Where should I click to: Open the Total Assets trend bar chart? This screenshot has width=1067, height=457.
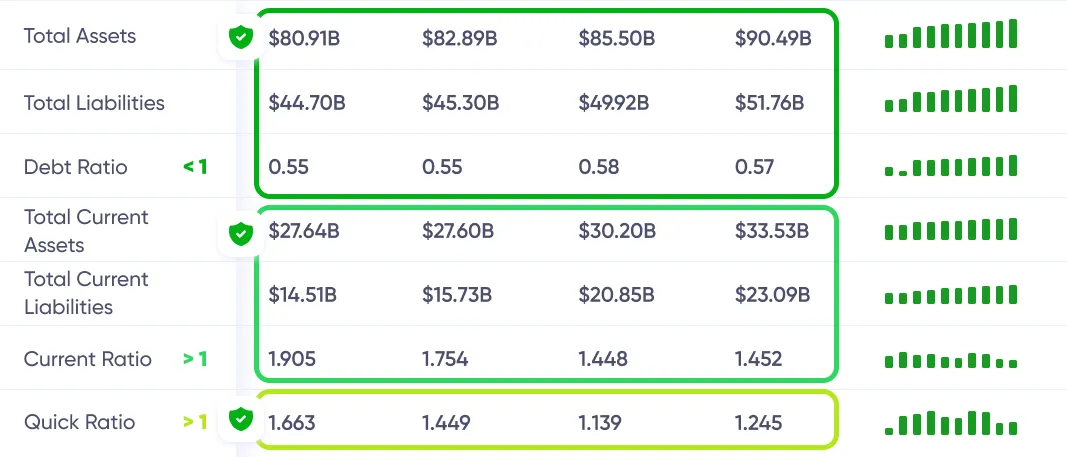[950, 35]
